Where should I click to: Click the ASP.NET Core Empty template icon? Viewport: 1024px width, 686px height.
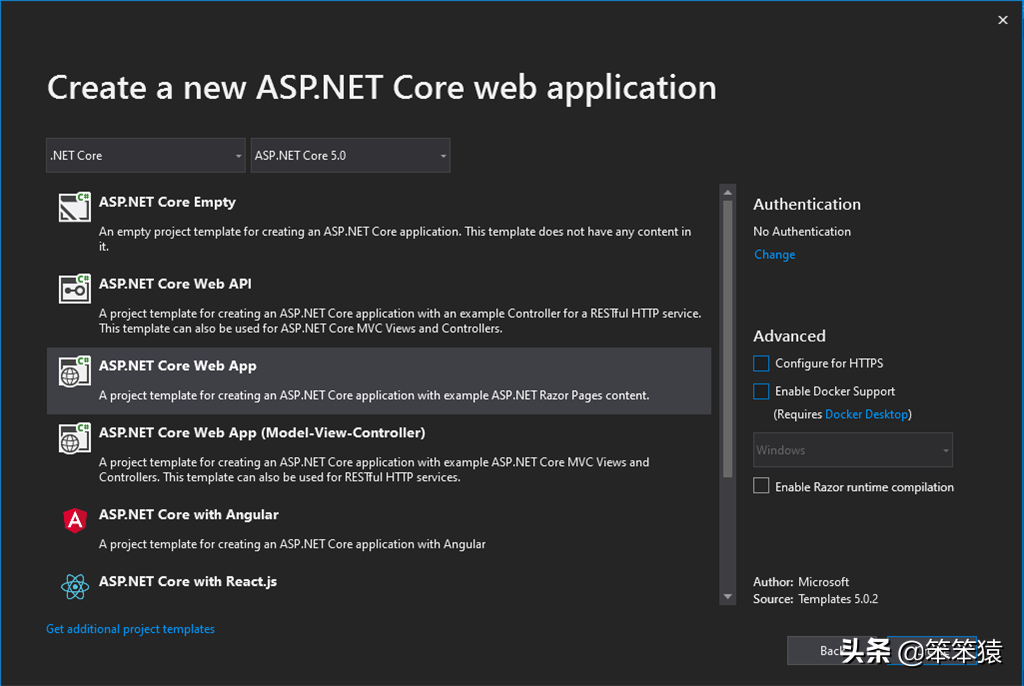74,207
